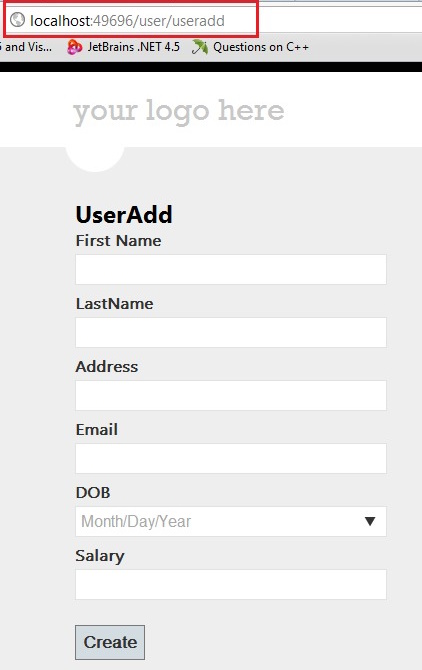Screen dimensions: 422x670
Task: Click the green umbrella Questions on C++ icon
Action: [x=199, y=47]
